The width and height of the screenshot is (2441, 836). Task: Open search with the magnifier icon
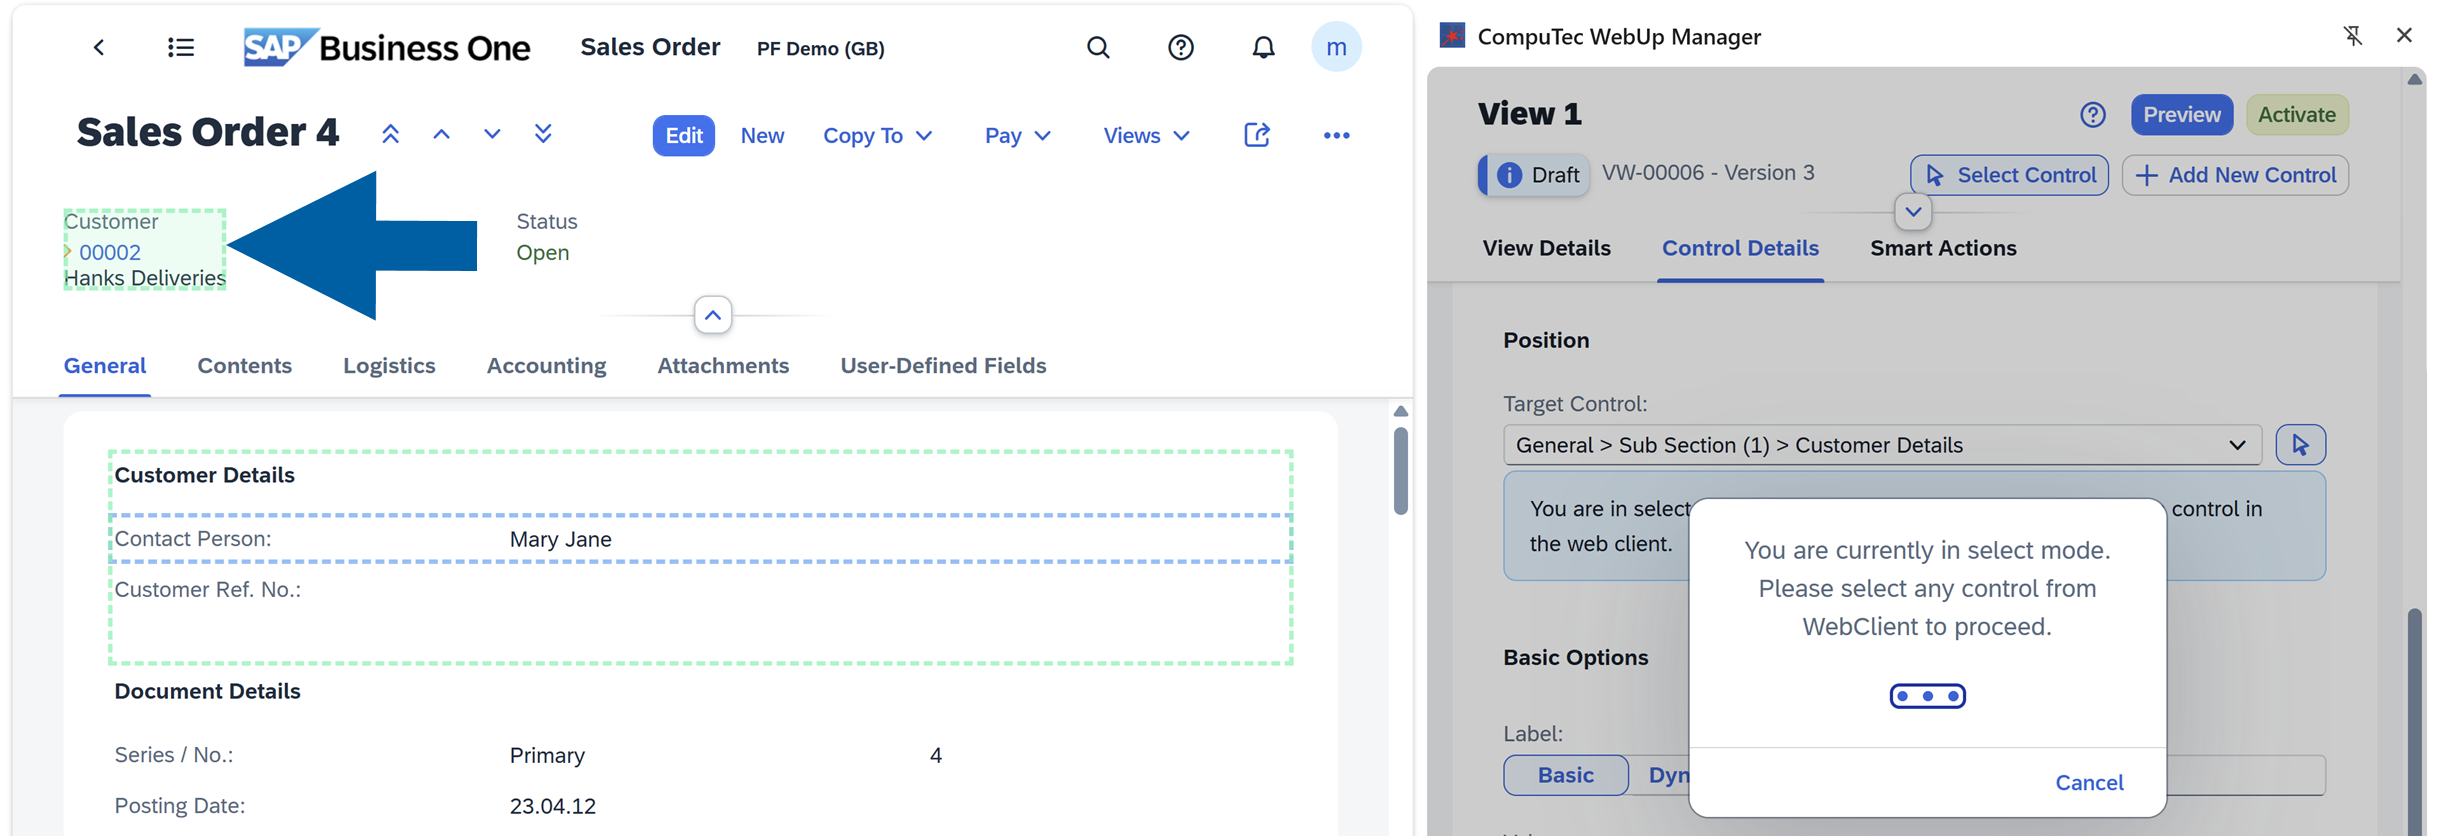coord(1098,47)
